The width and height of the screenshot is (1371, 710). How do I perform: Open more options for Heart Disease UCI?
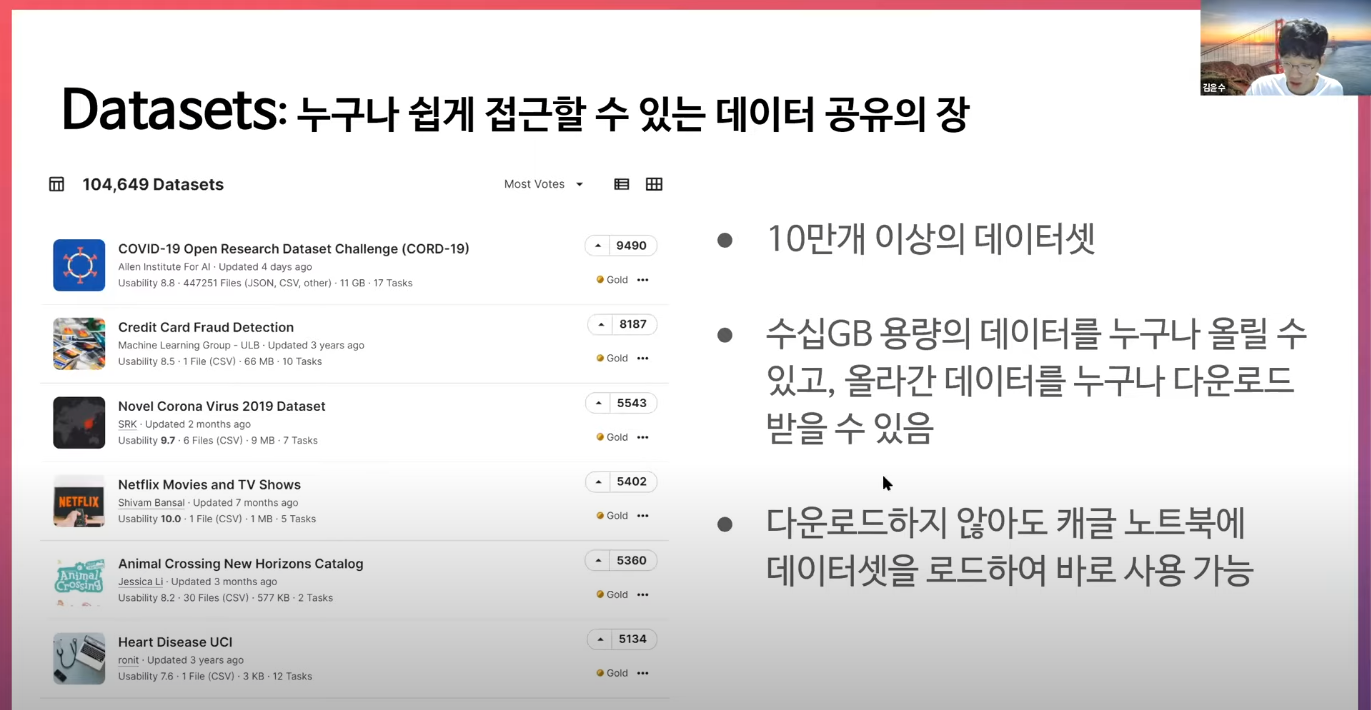click(x=643, y=673)
